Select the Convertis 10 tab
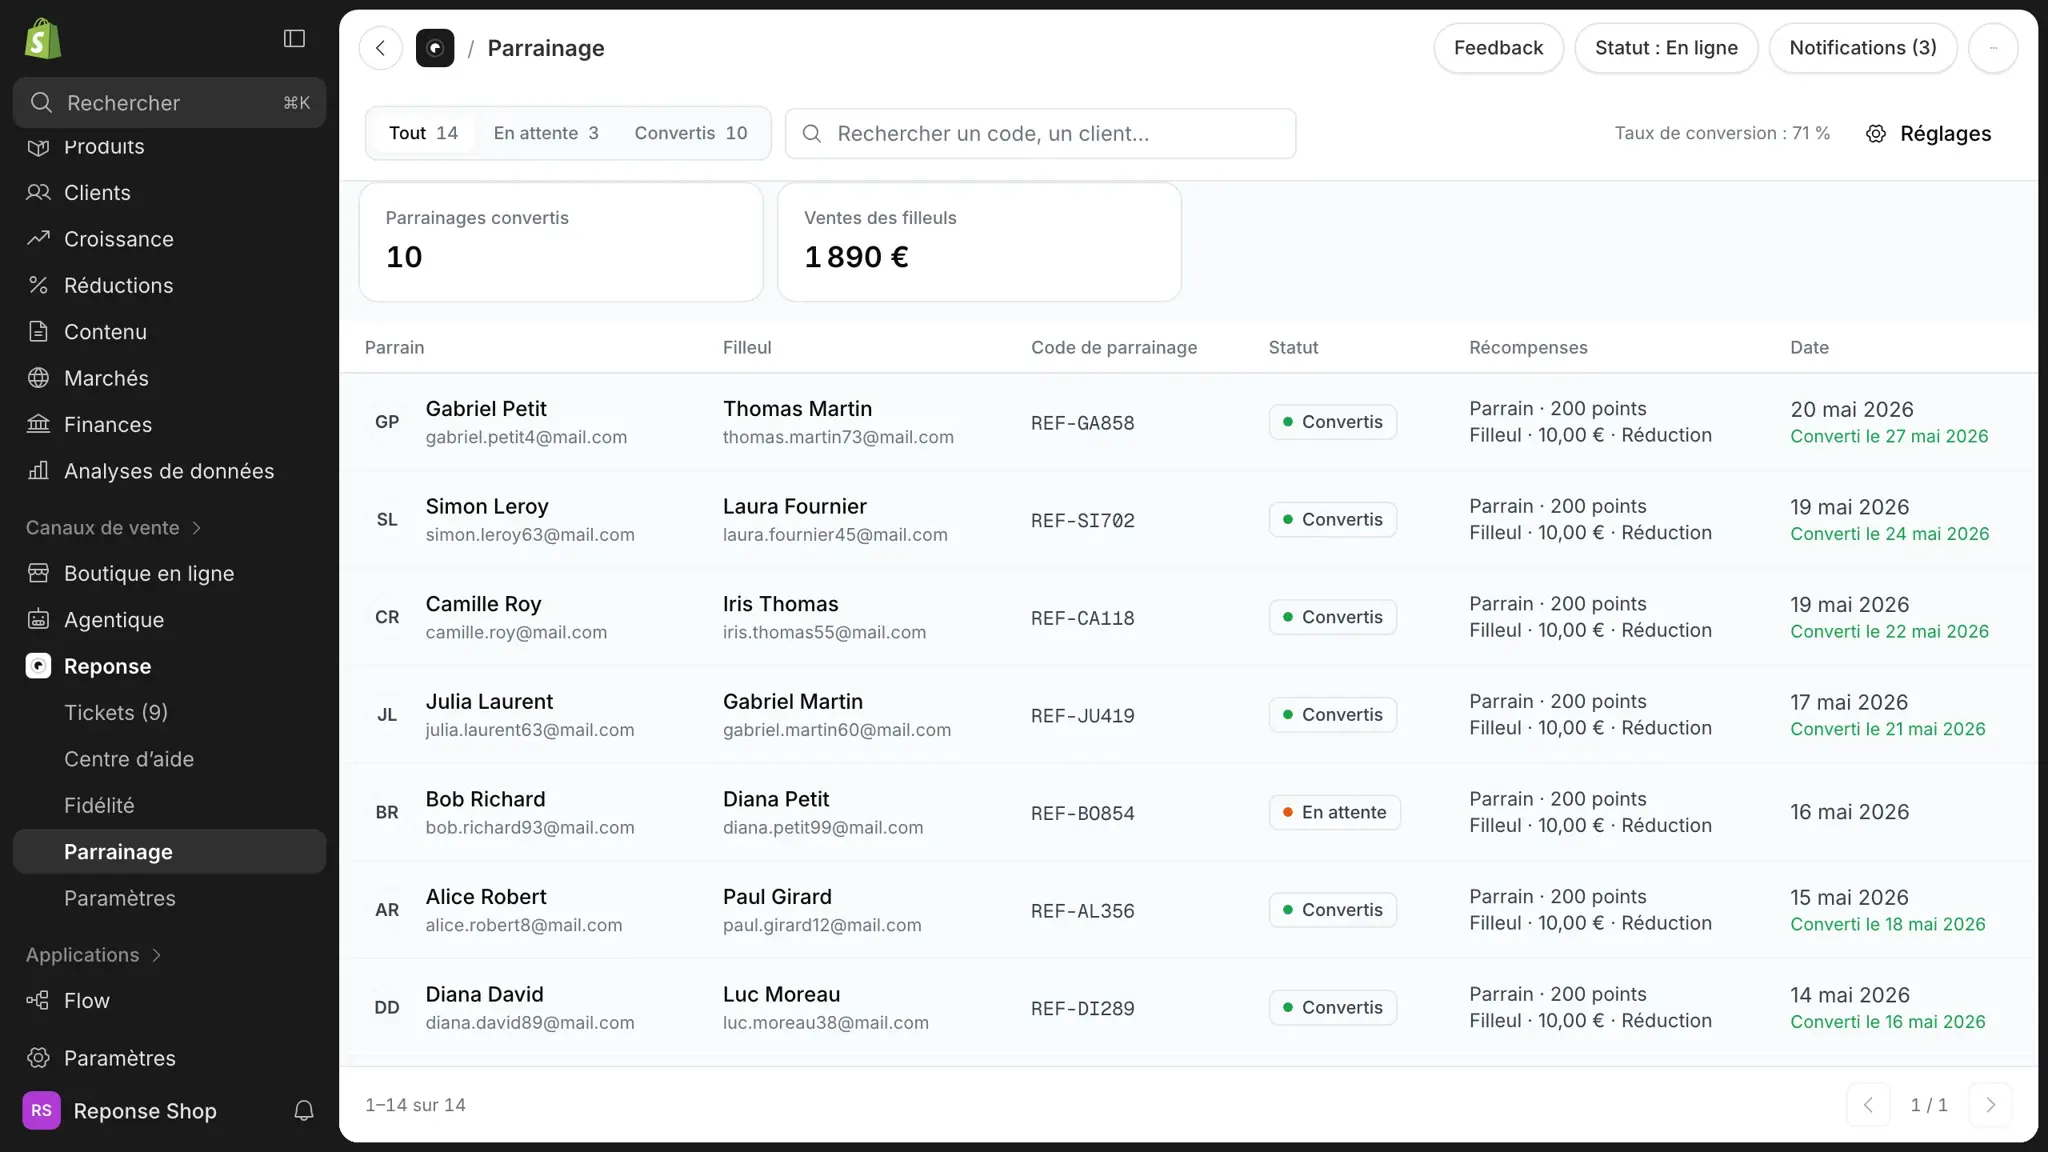Screen dimensions: 2048x1152 tap(691, 133)
